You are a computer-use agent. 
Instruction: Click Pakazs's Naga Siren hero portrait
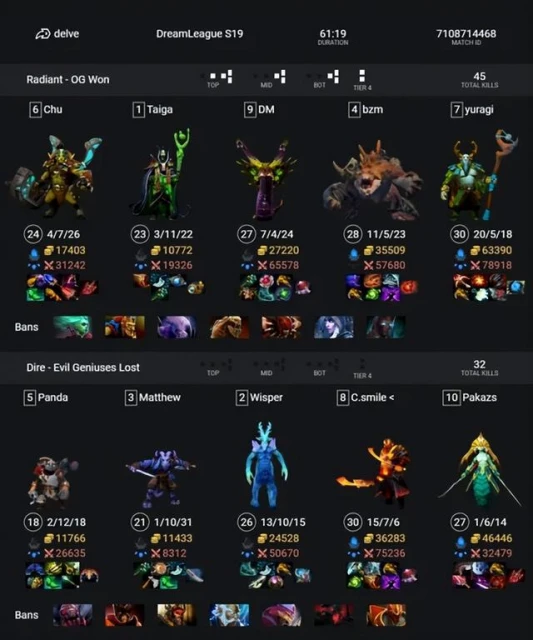pyautogui.click(x=480, y=470)
